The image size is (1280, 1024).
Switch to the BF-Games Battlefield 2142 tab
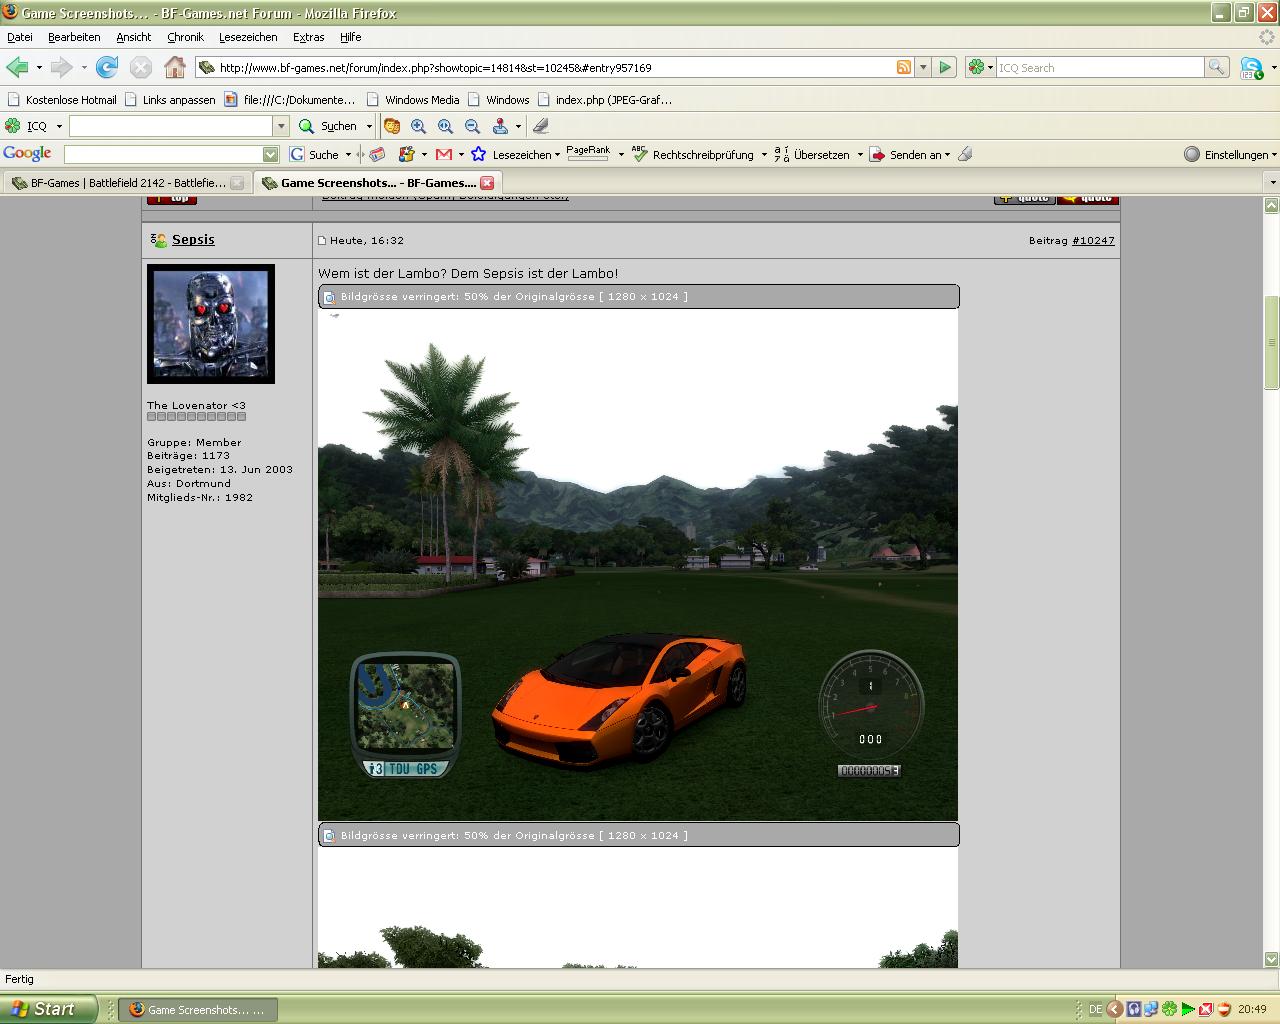126,183
